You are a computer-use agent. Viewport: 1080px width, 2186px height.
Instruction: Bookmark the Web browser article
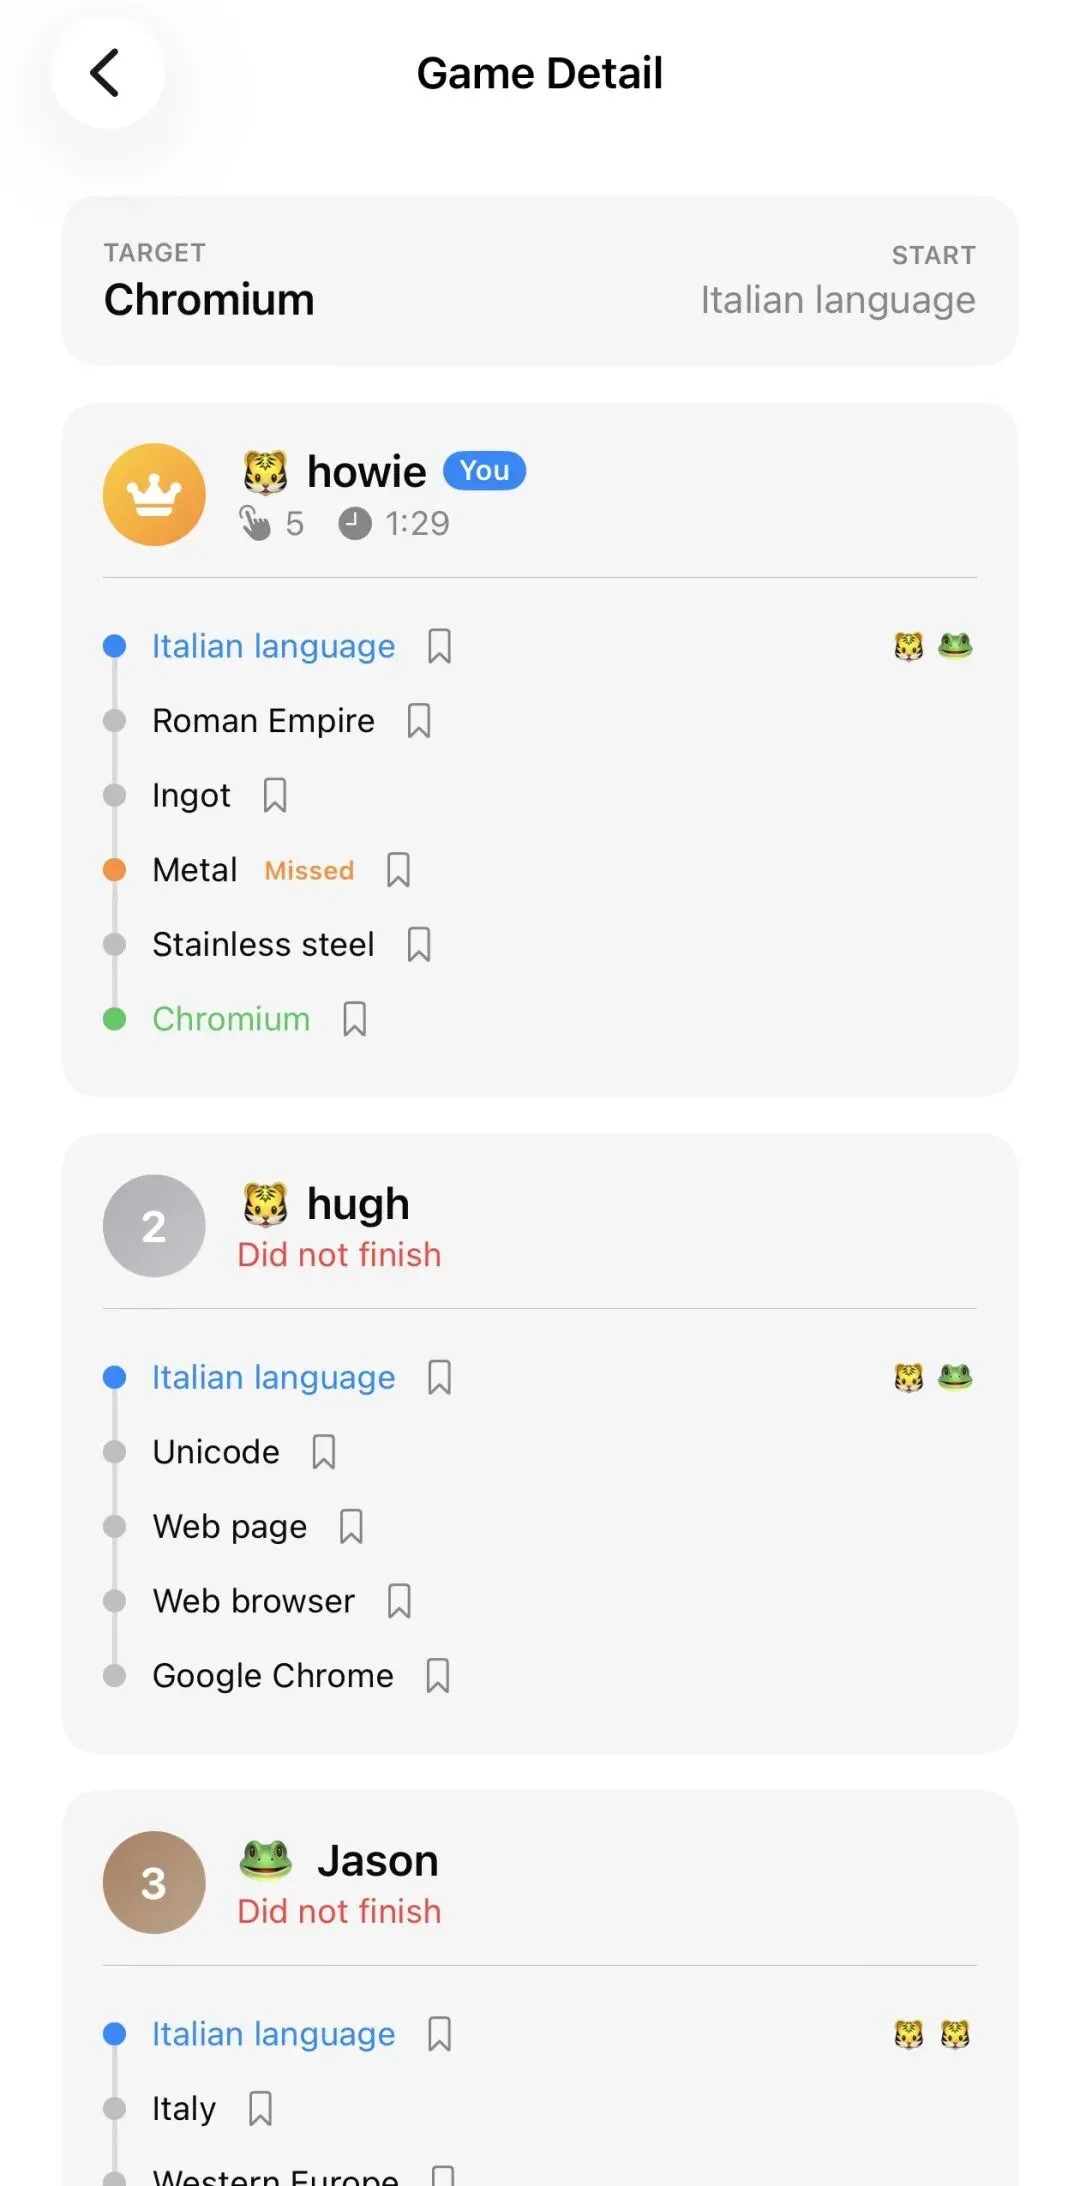click(399, 1601)
